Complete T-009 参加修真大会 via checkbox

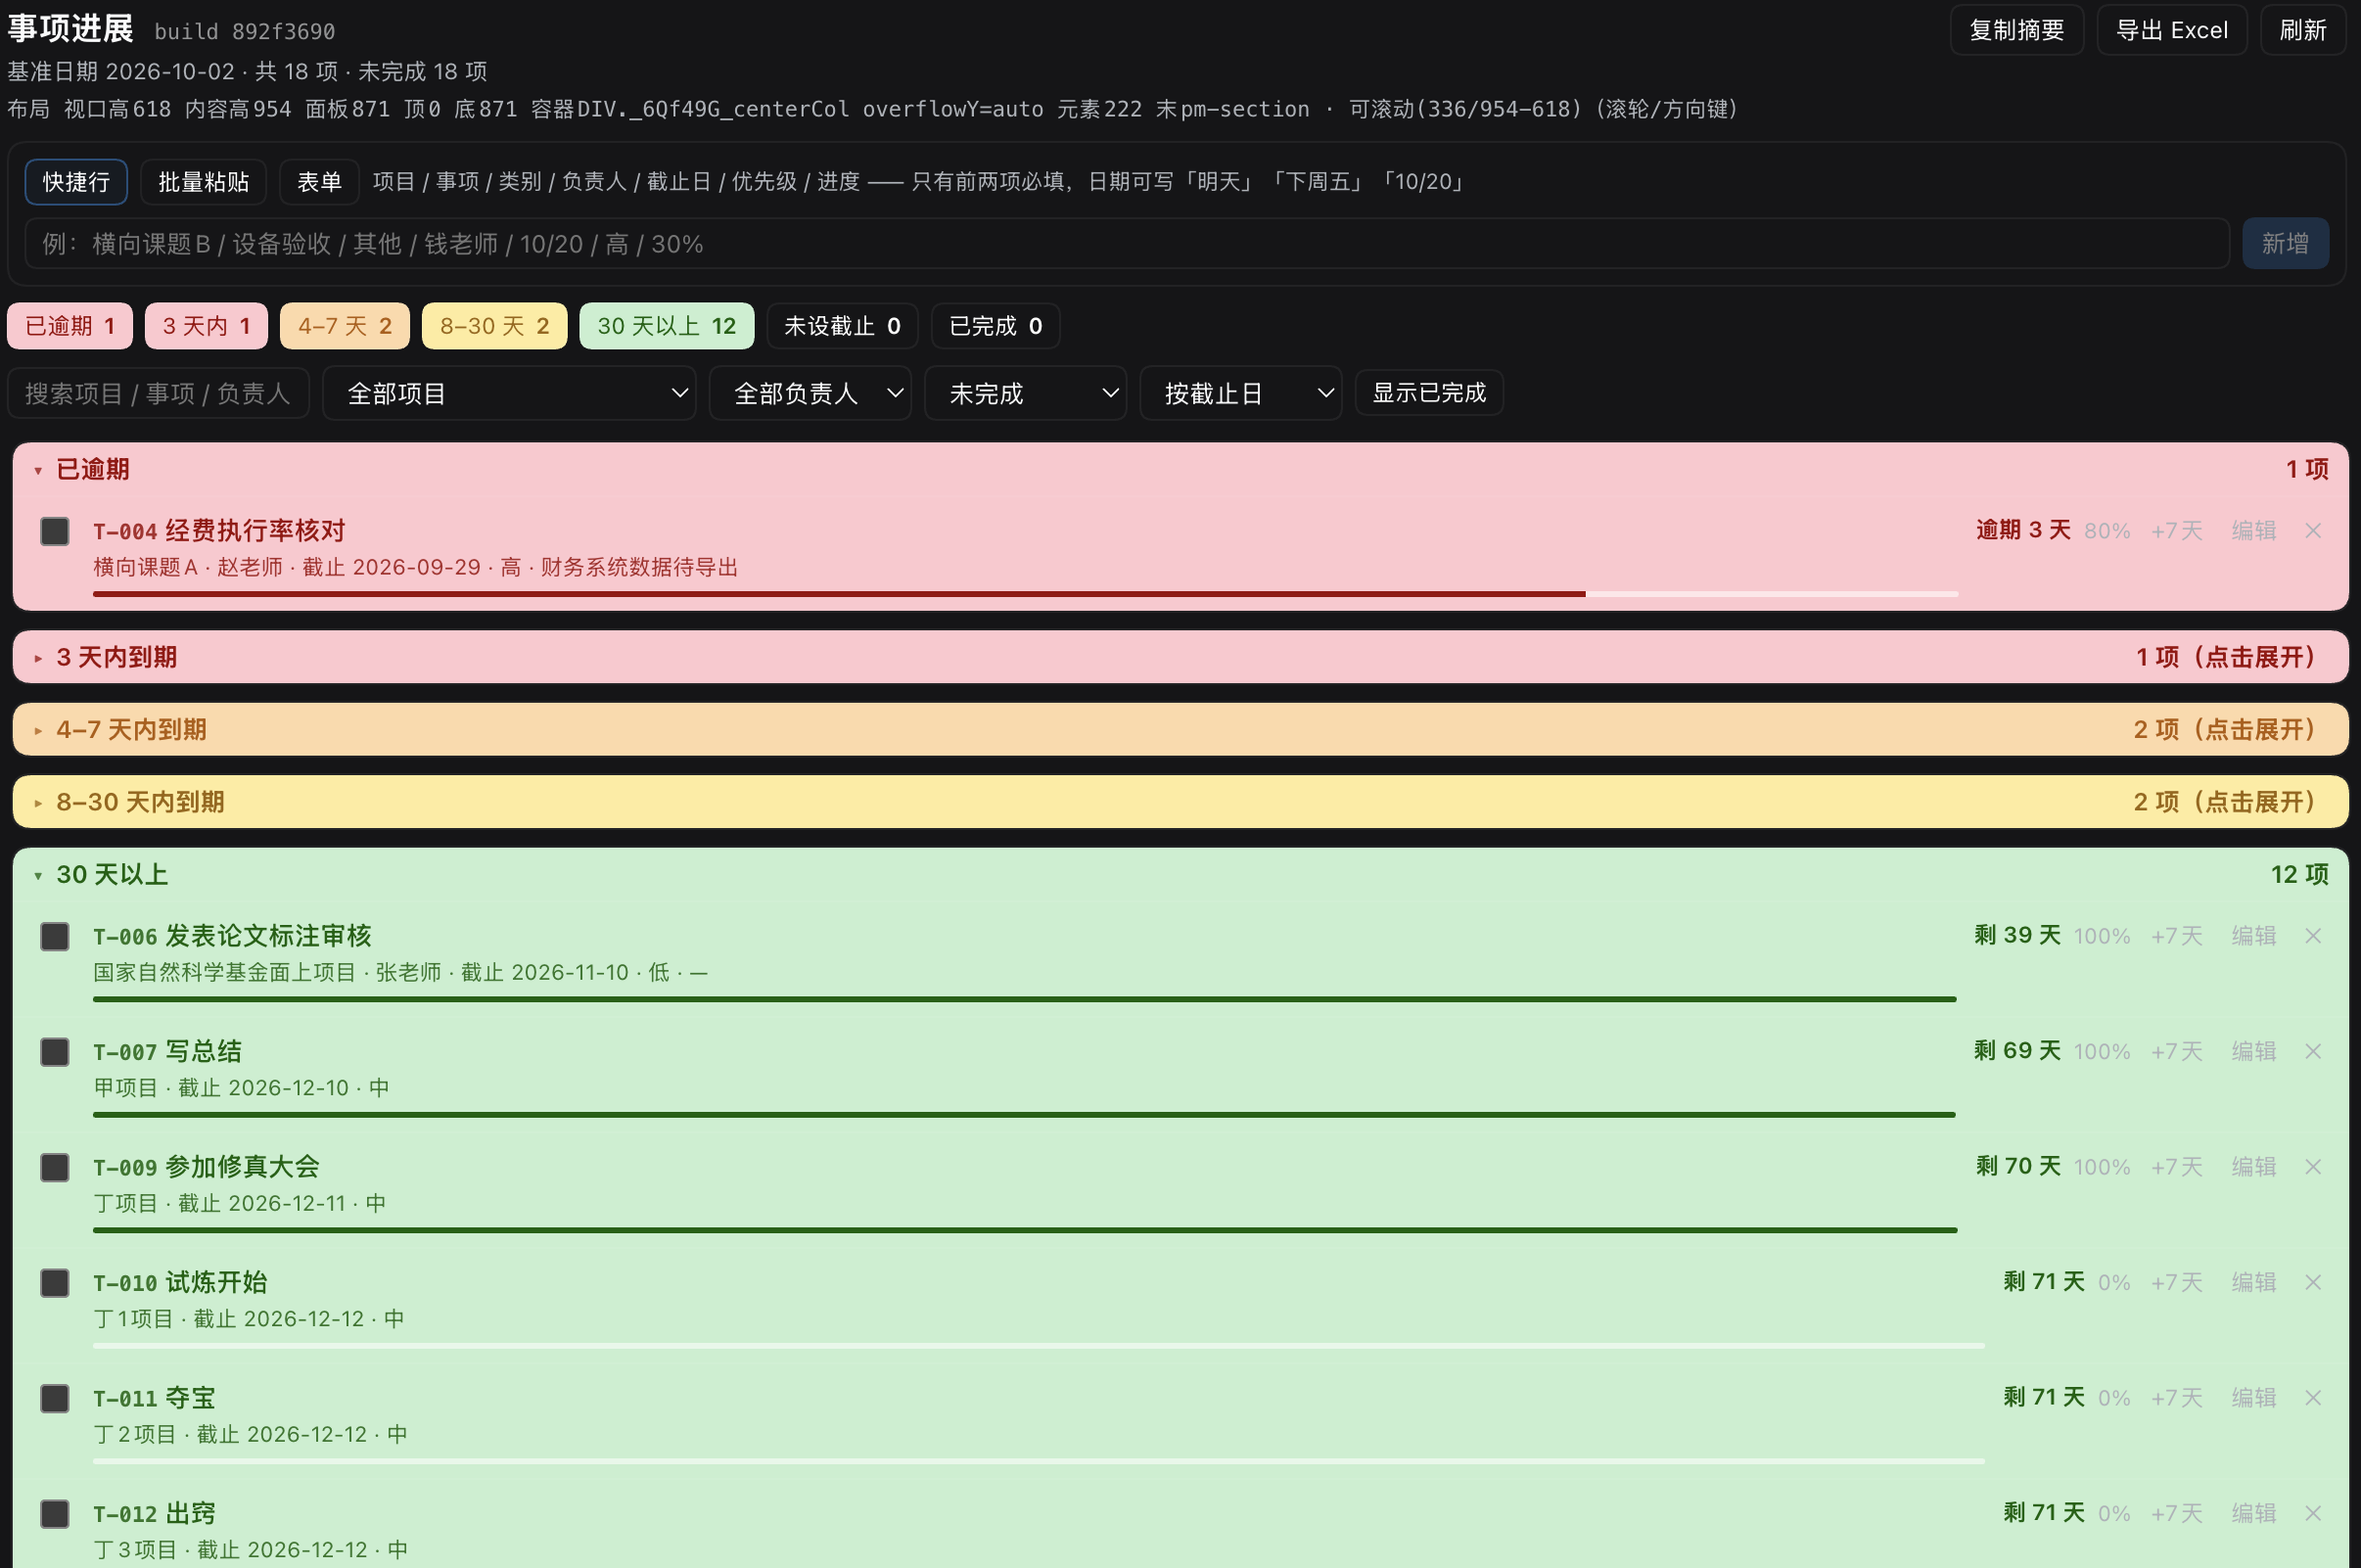coord(55,1168)
